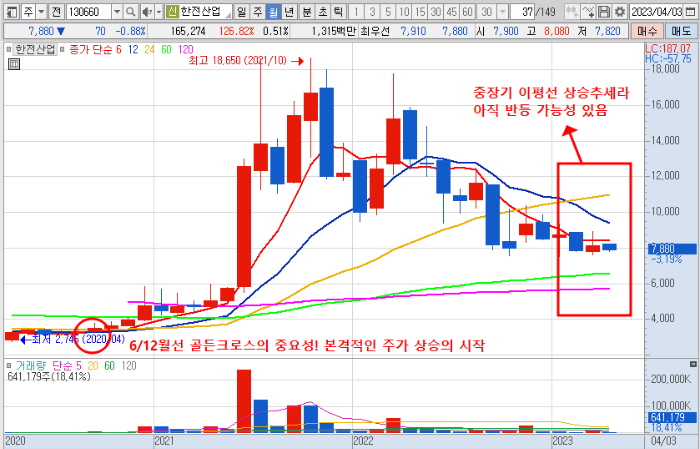Screen dimensions: 700x449
Task: Open chart settings gear icon
Action: pos(620,12)
